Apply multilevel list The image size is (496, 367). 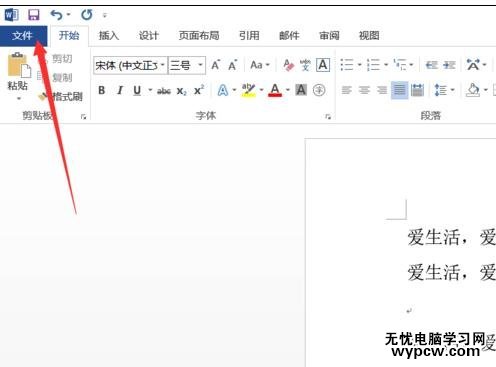(400, 65)
